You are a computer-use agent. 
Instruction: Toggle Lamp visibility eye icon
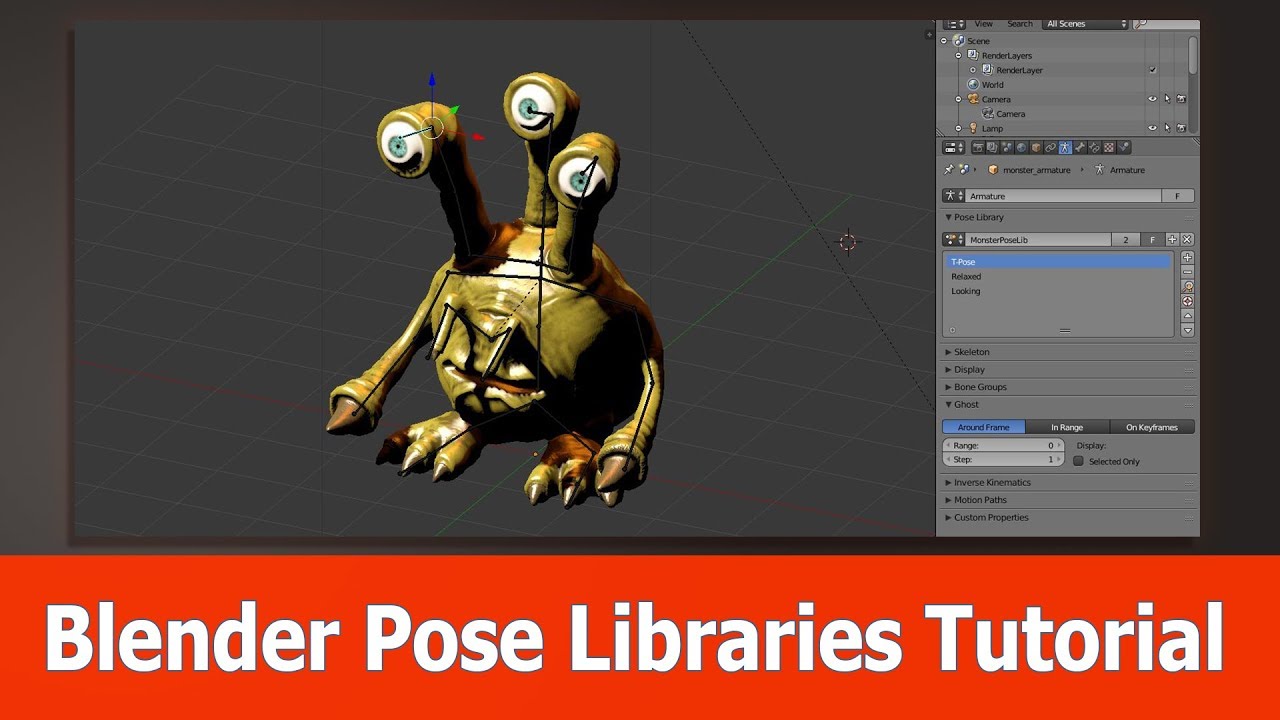(x=1152, y=128)
